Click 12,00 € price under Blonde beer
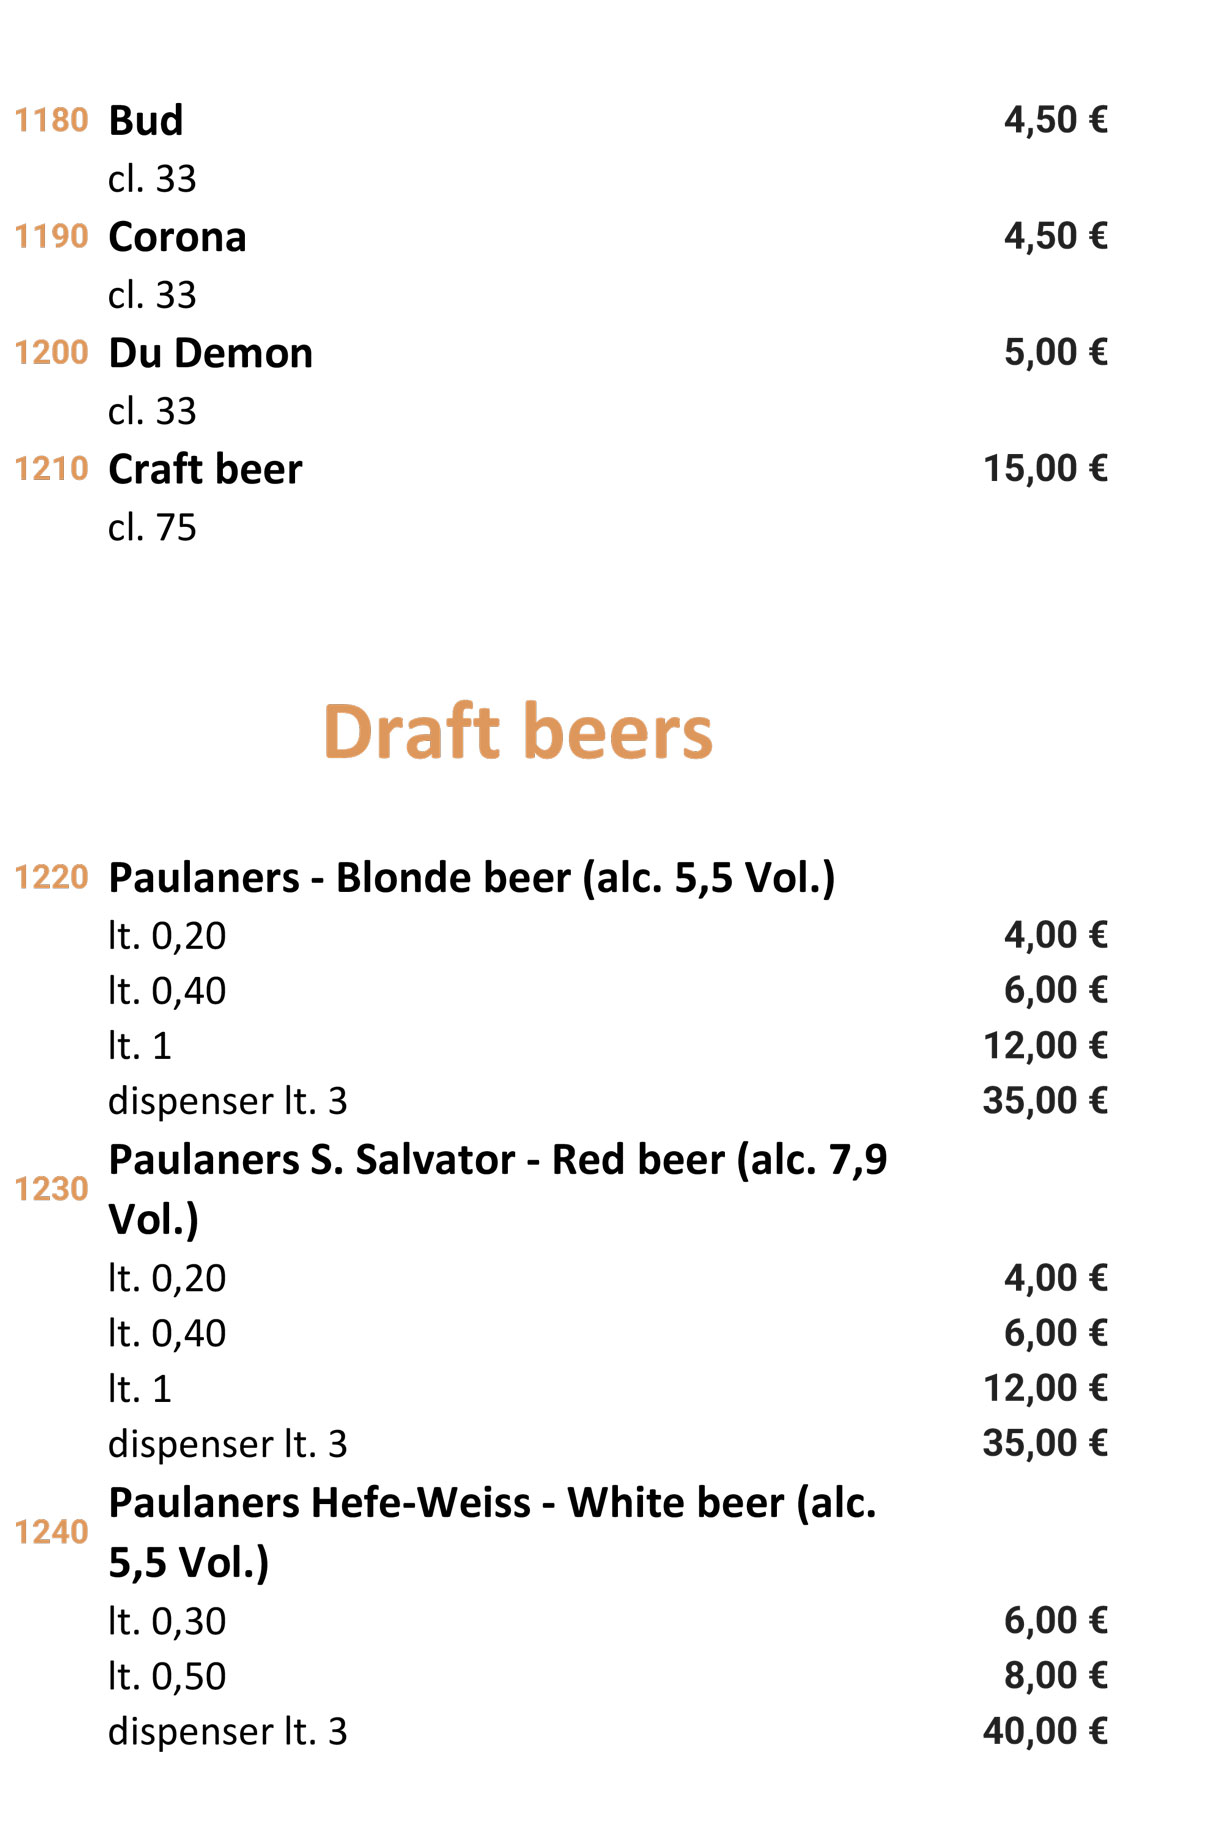 1045,1045
